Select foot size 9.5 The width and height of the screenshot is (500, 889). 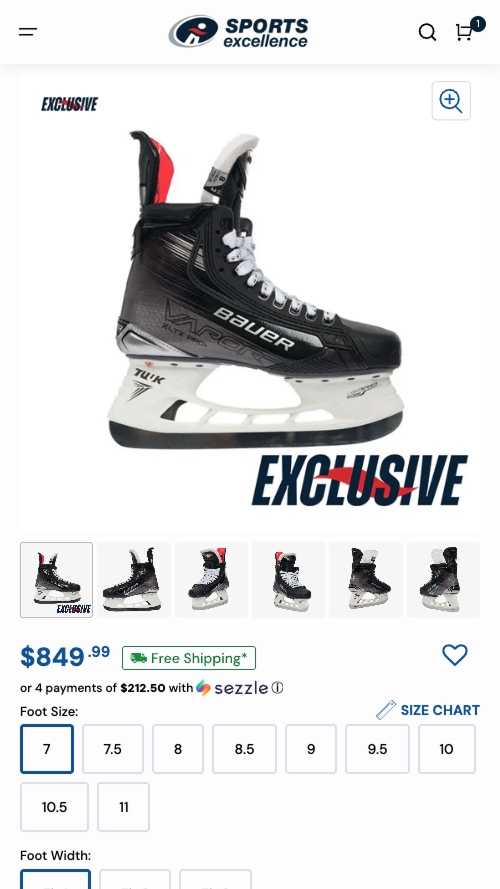pos(377,749)
